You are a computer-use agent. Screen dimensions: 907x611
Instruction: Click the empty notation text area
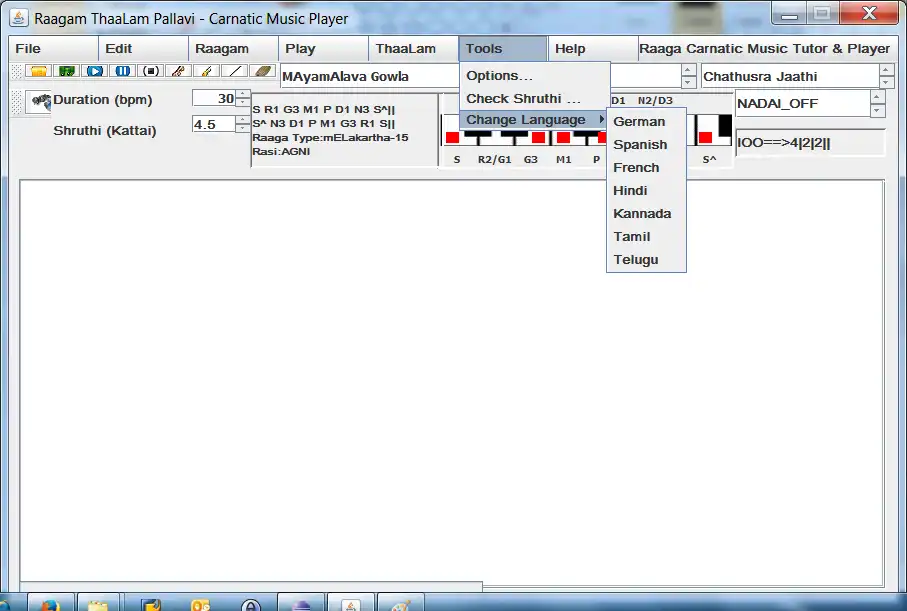pyautogui.click(x=452, y=382)
